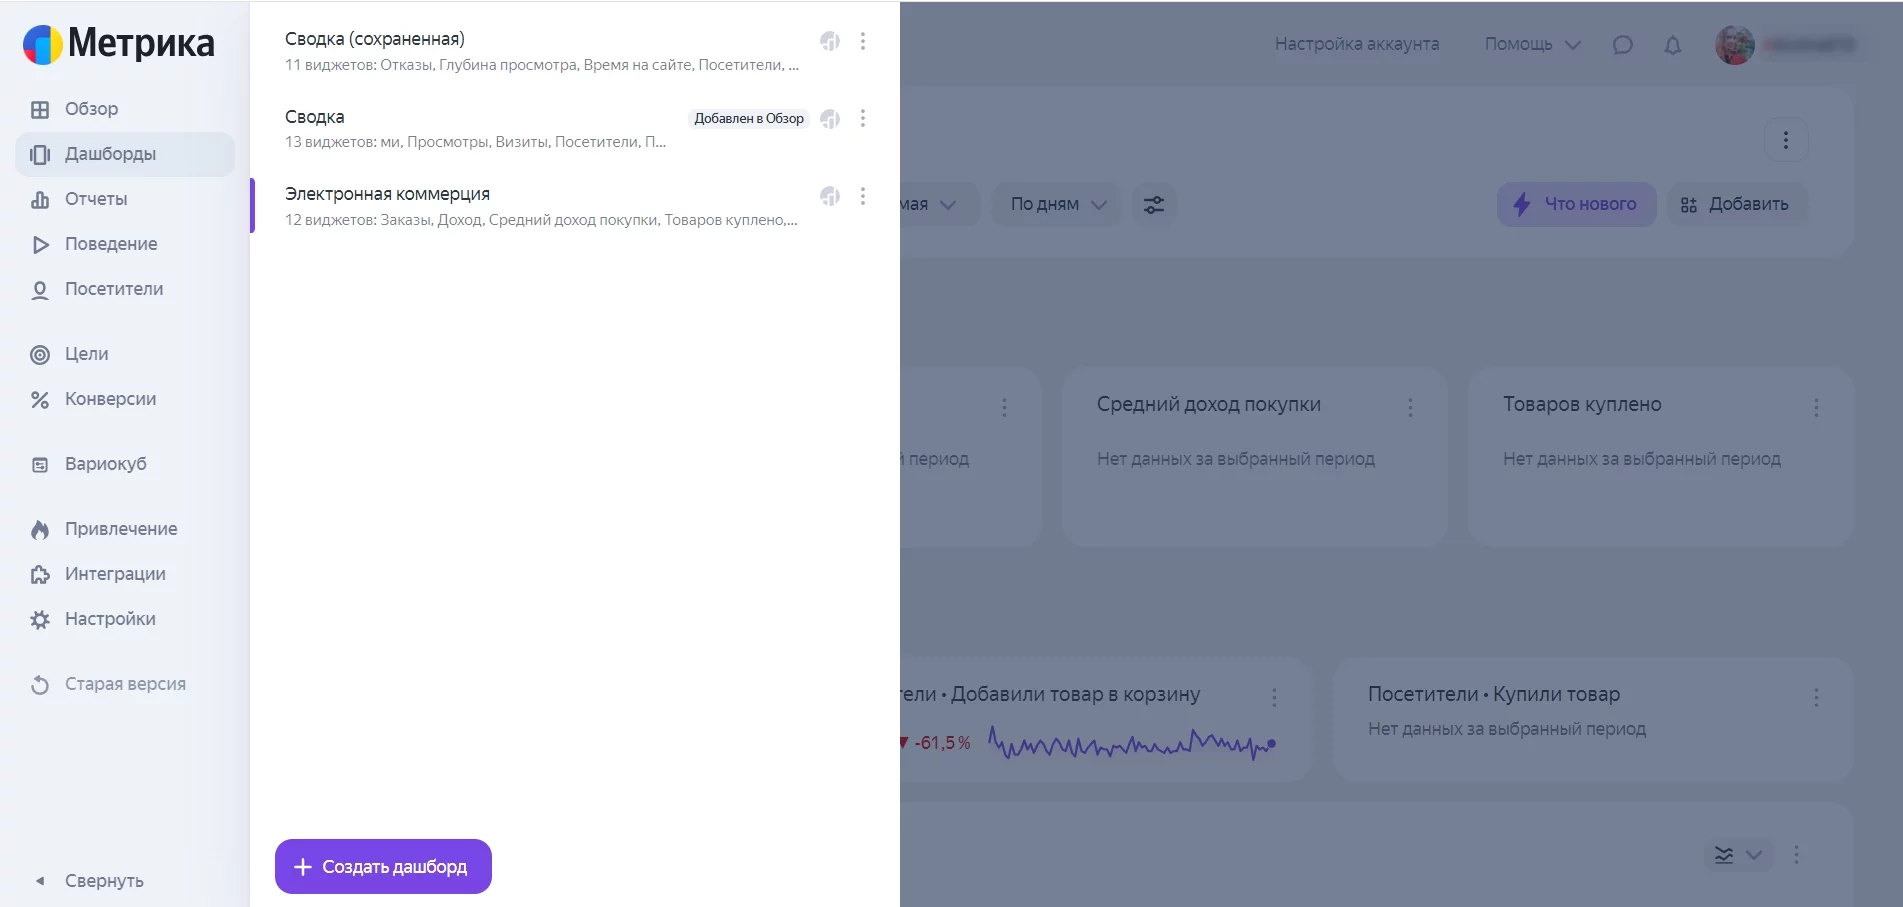The height and width of the screenshot is (907, 1903).
Task: Click the sparkline chart in the cart widget
Action: point(1132,744)
